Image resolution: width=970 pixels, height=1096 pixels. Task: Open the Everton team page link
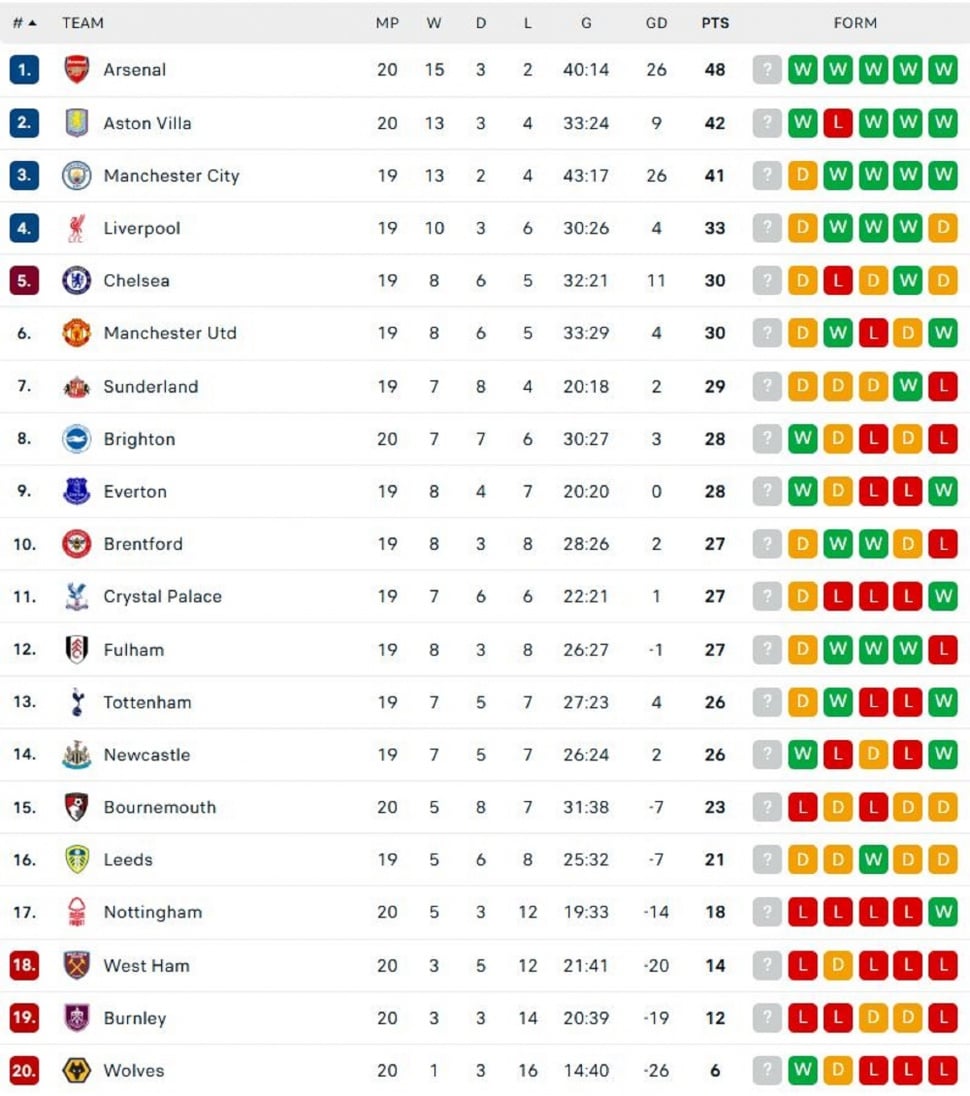pyautogui.click(x=135, y=492)
